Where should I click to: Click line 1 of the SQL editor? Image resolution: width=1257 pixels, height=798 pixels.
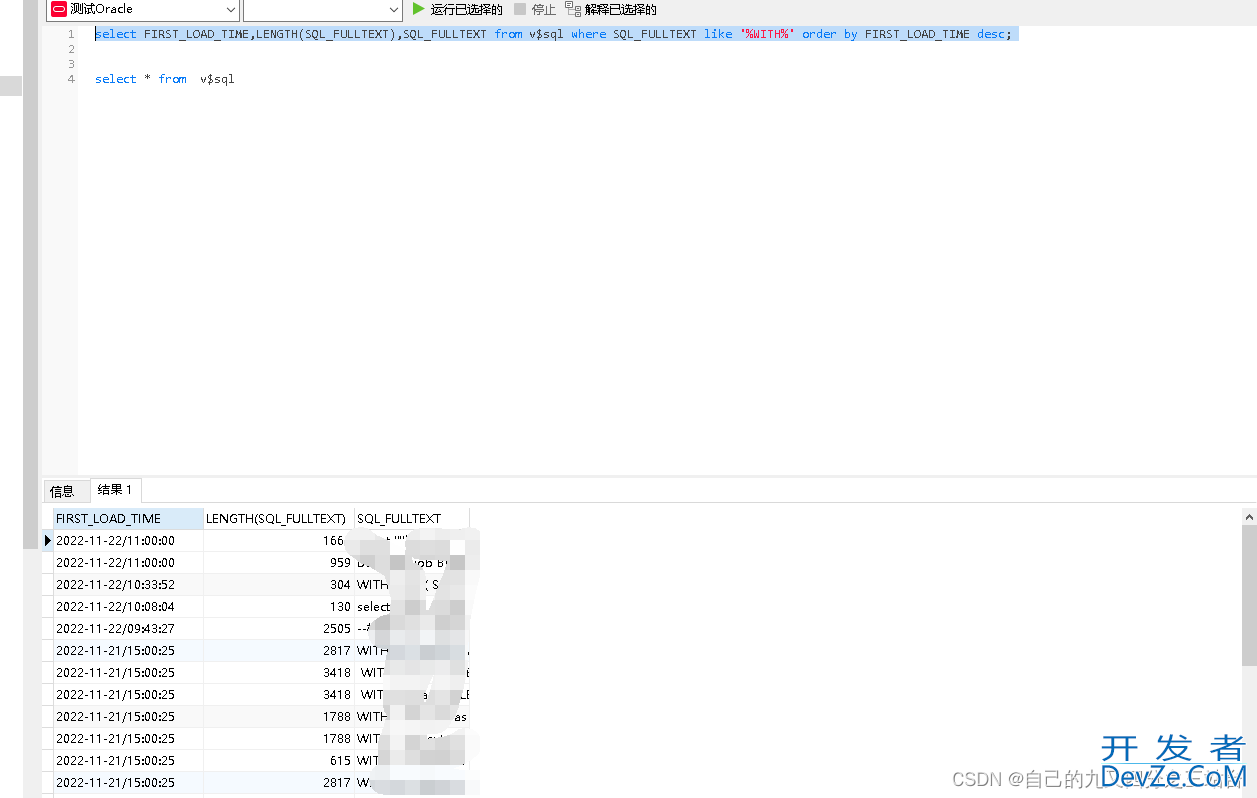[553, 34]
